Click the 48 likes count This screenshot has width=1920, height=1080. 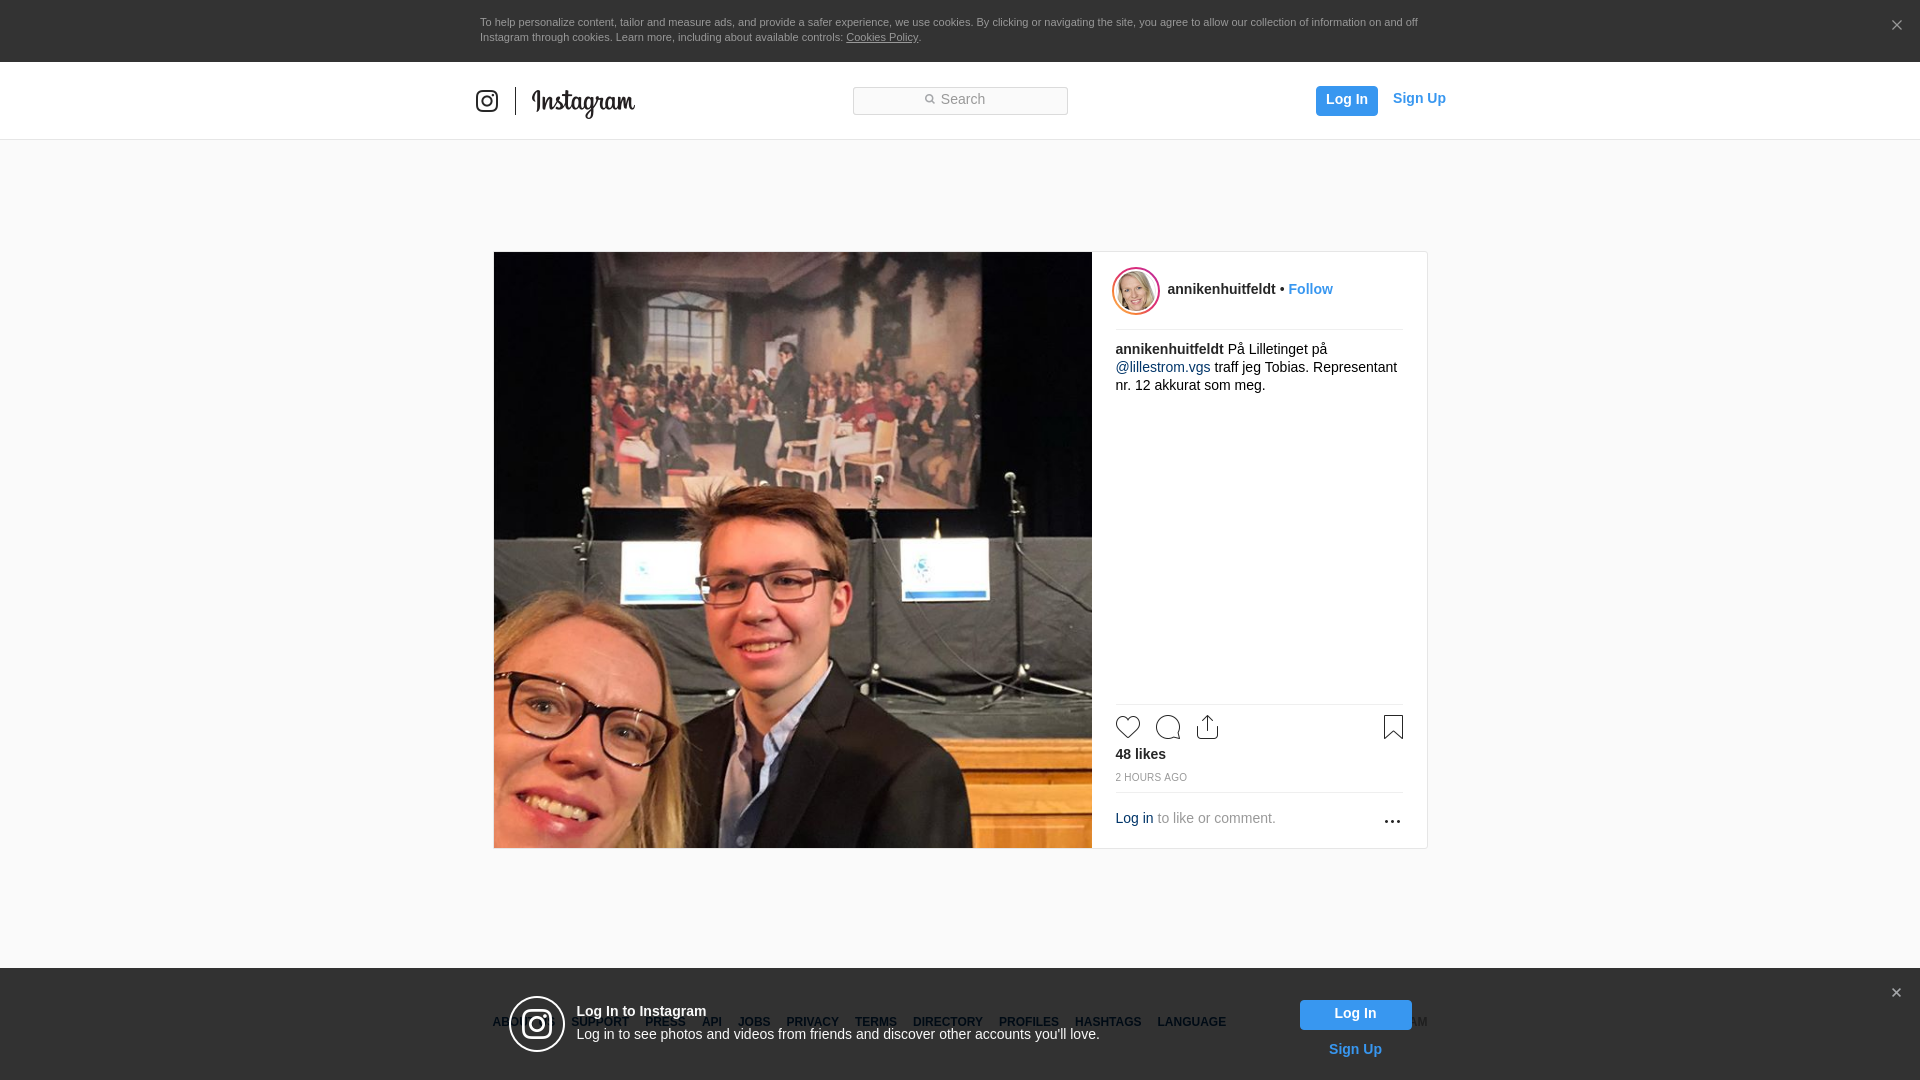pos(1140,754)
